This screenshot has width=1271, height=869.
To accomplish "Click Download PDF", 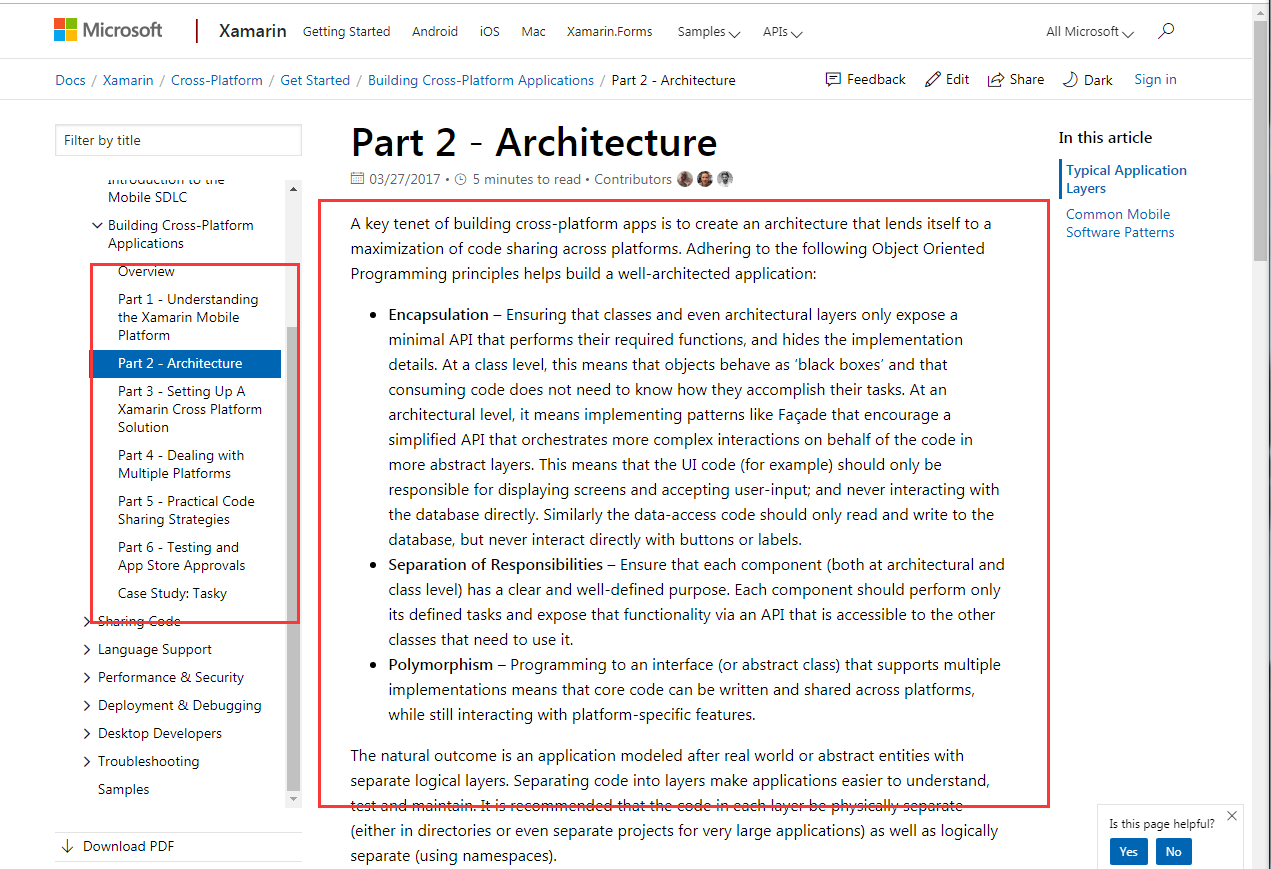I will coord(118,846).
